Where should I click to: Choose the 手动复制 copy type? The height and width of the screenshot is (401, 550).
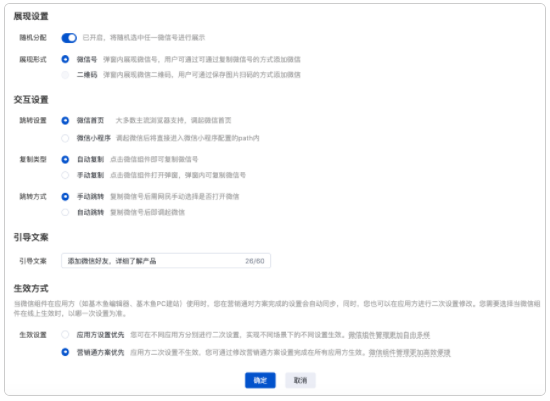click(65, 175)
